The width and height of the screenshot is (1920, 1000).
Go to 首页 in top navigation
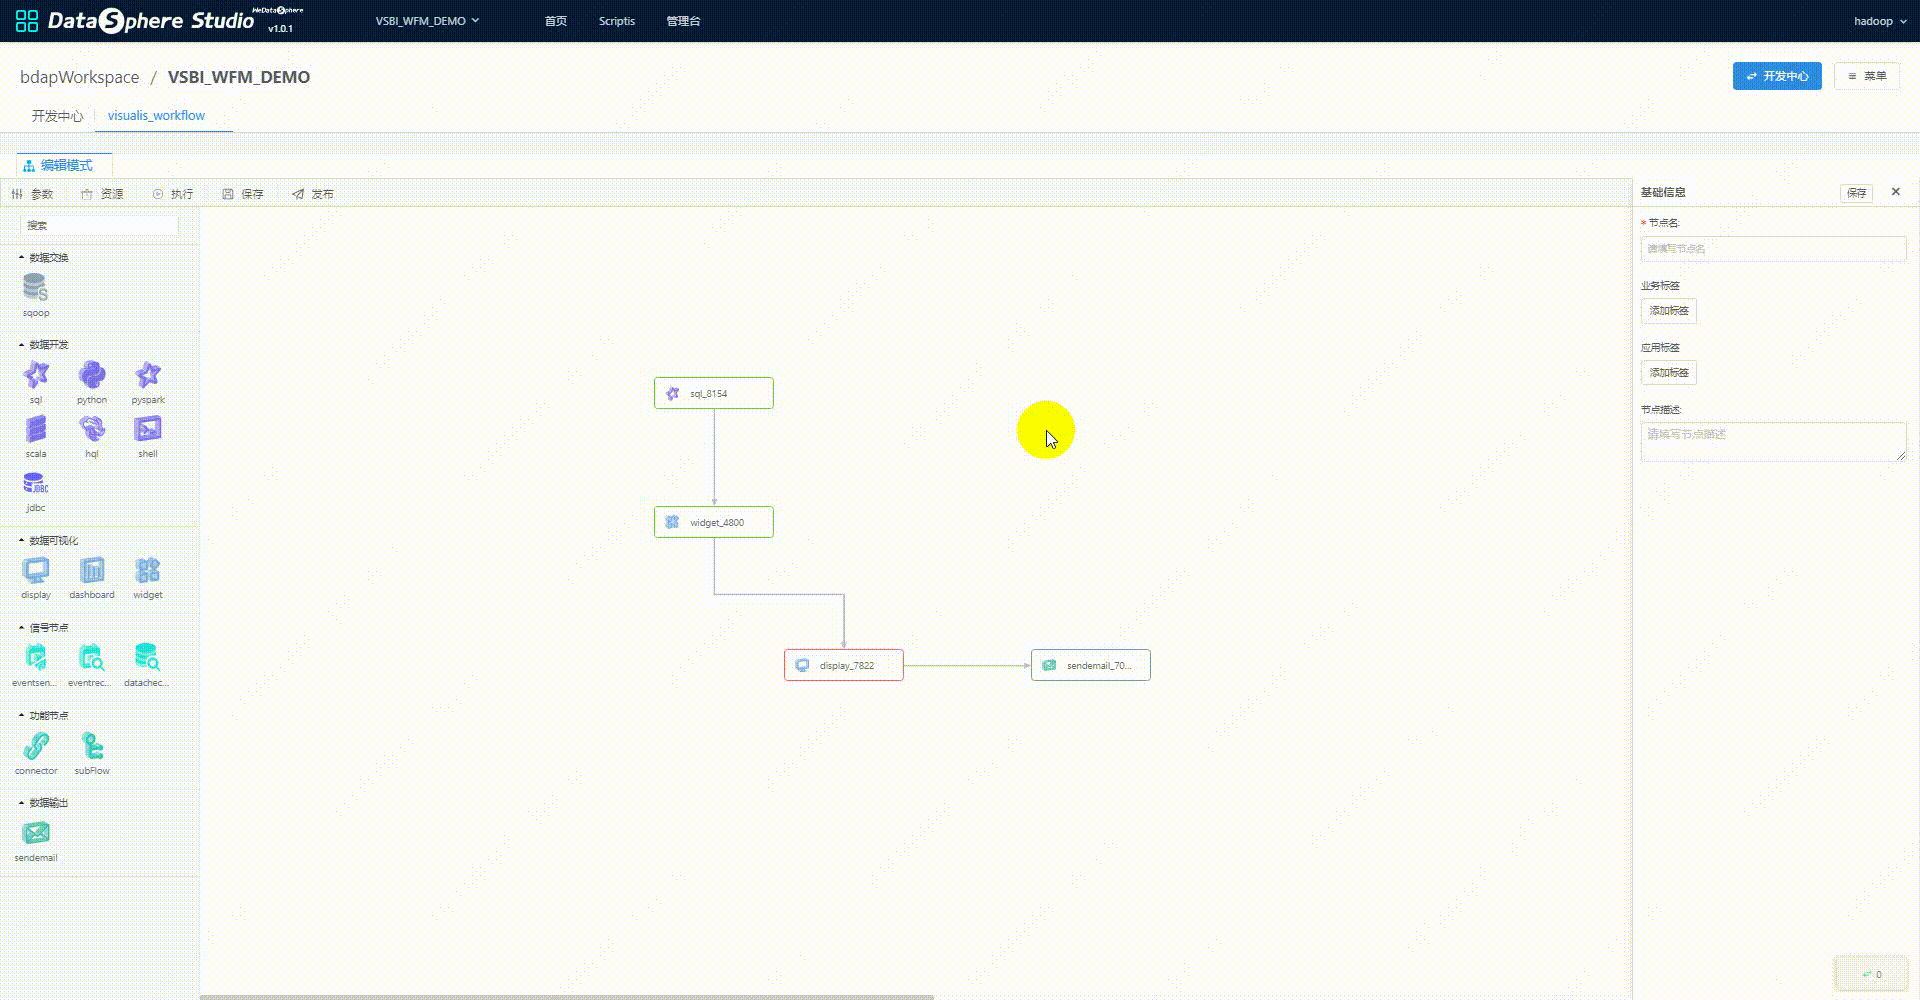[556, 21]
